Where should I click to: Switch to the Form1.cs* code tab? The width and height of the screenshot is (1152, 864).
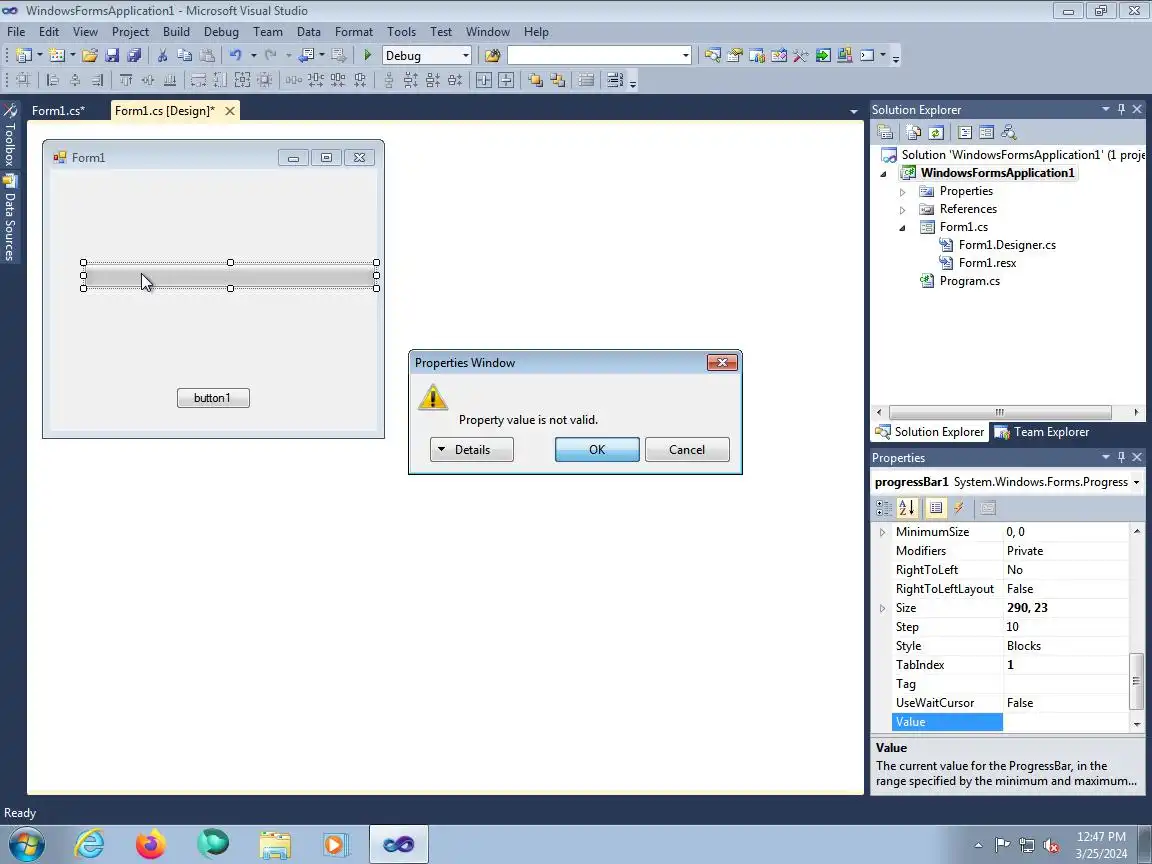tap(58, 111)
